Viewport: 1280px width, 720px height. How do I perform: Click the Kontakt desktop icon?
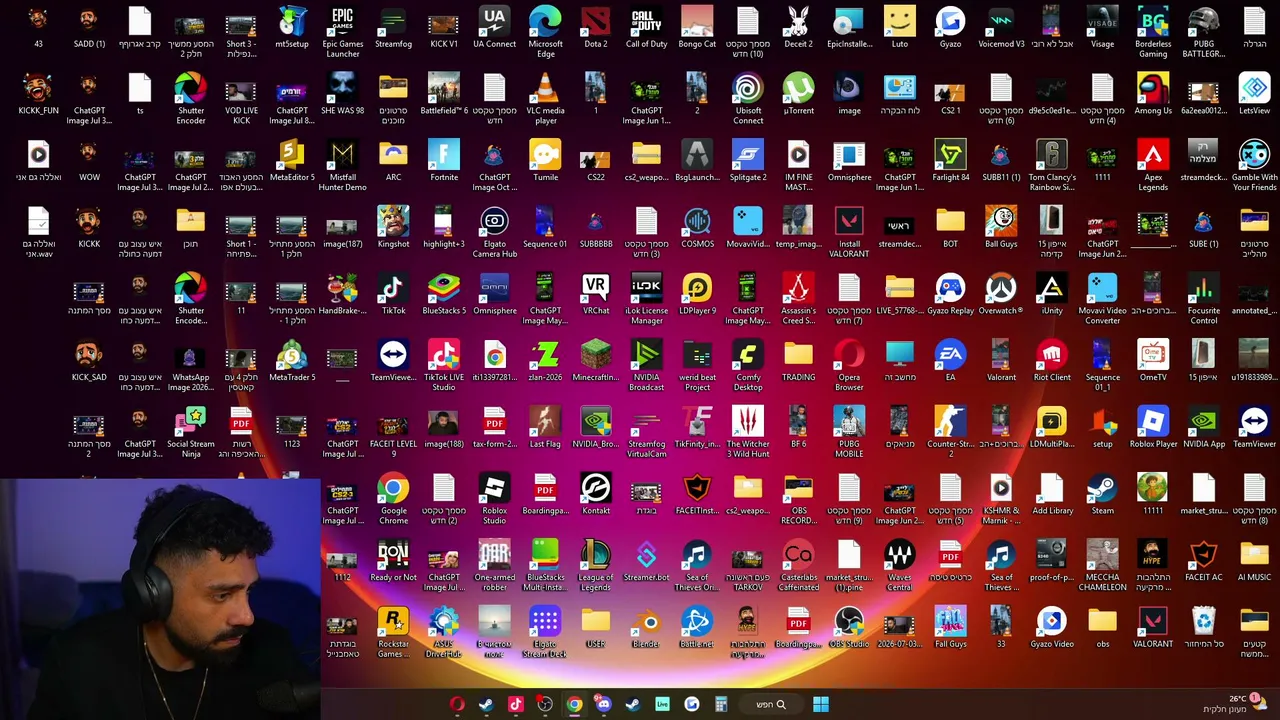tap(596, 495)
